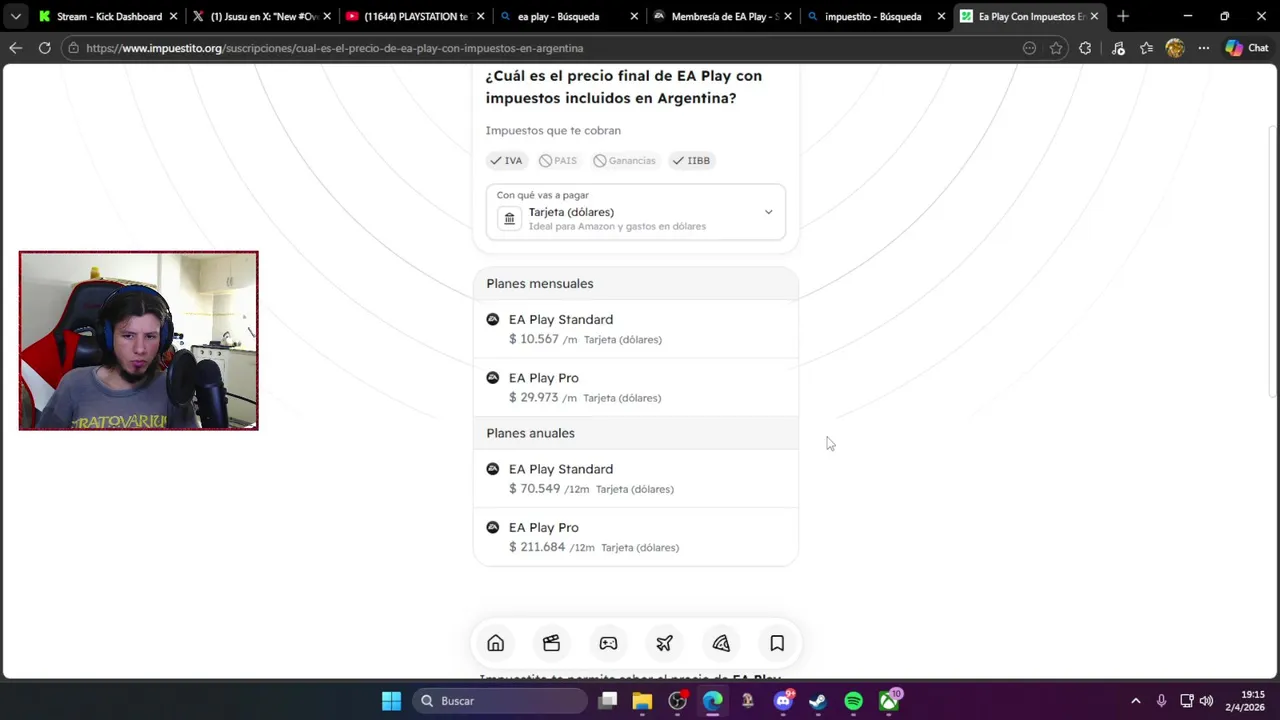
Task: Expand the Tarjeta (dólares) payment dropdown
Action: [x=636, y=211]
